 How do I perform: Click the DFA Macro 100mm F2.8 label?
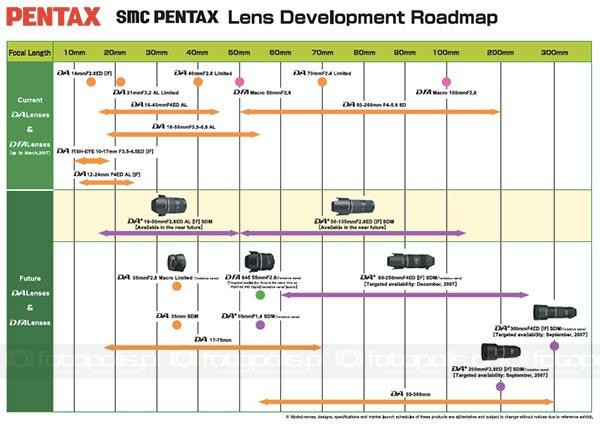click(x=446, y=92)
